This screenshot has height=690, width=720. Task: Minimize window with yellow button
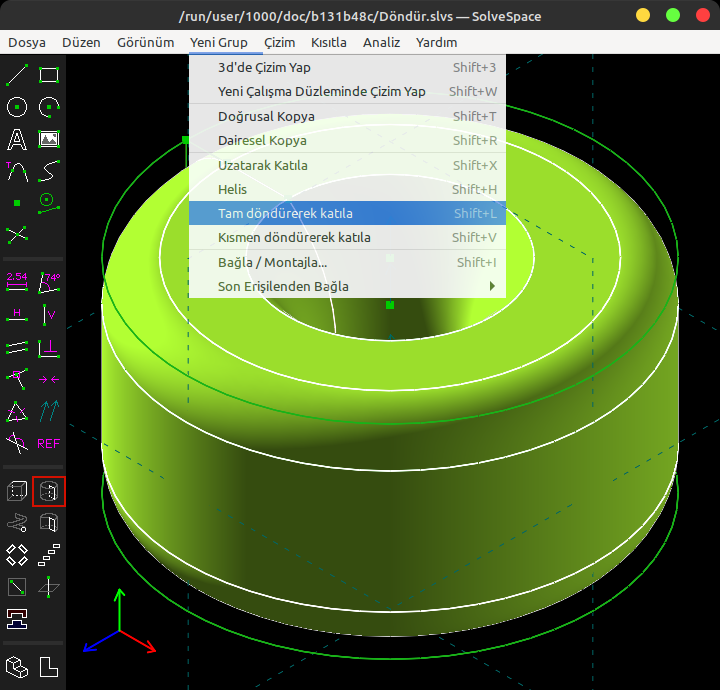(x=643, y=16)
